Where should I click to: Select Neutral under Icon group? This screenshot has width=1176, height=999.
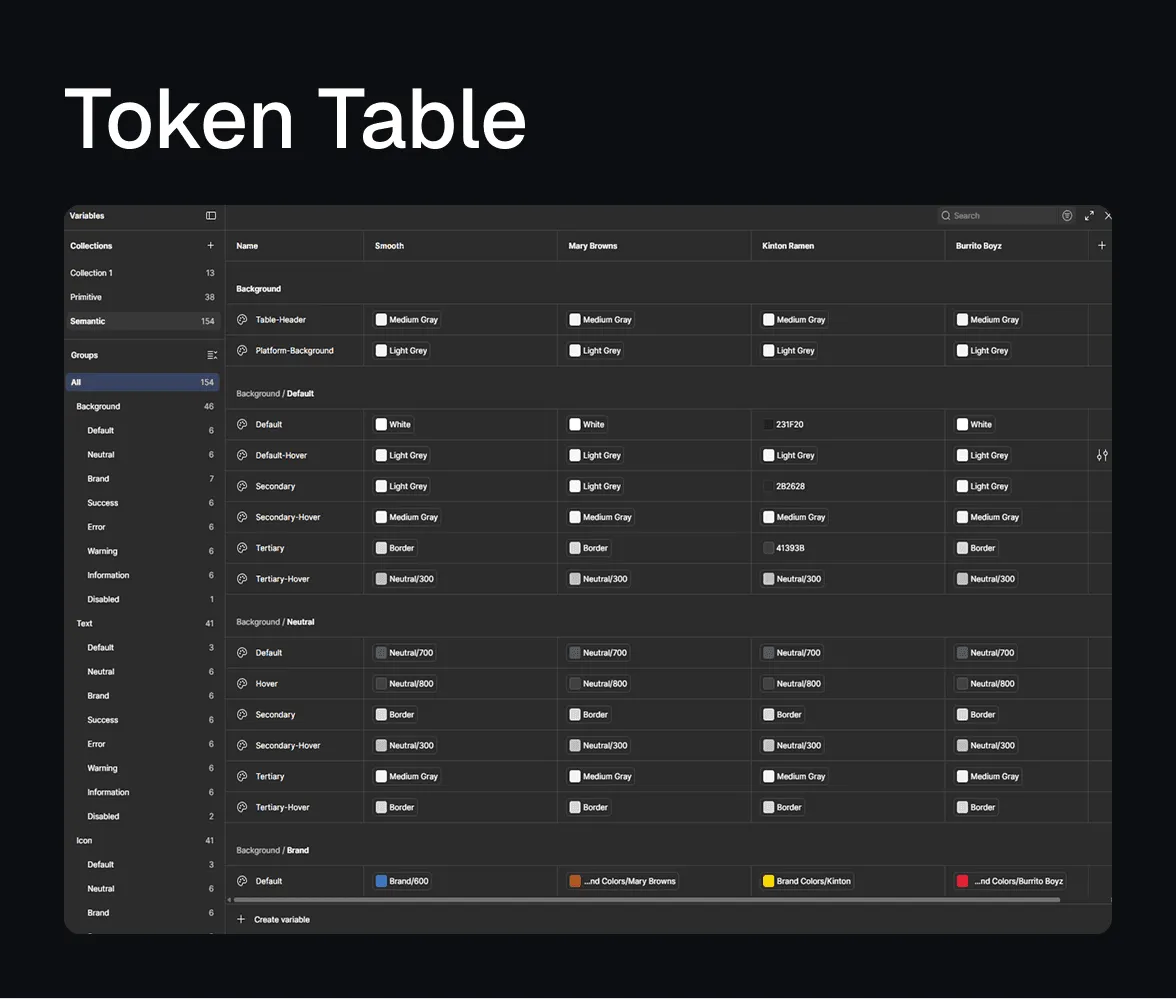[x=142, y=889]
